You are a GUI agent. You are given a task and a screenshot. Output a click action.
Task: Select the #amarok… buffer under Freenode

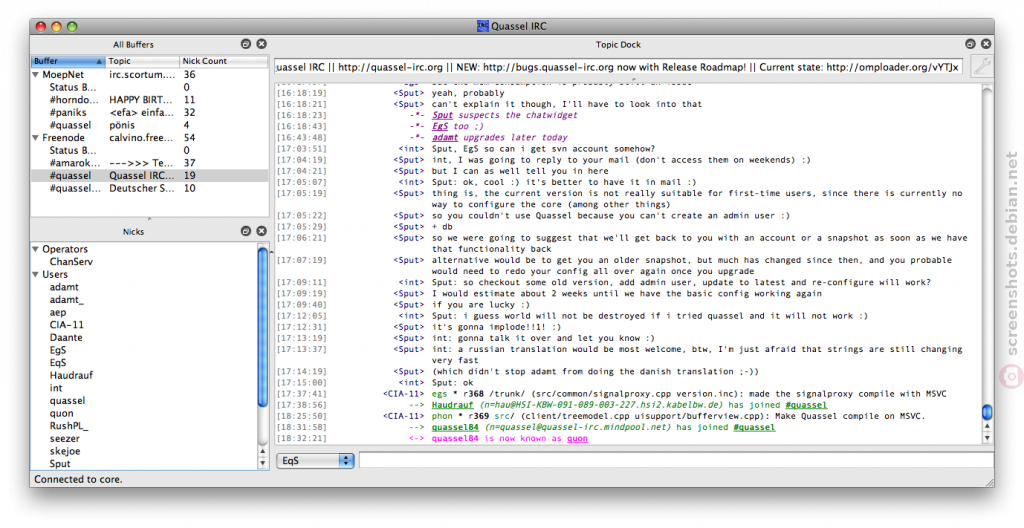[150, 163]
